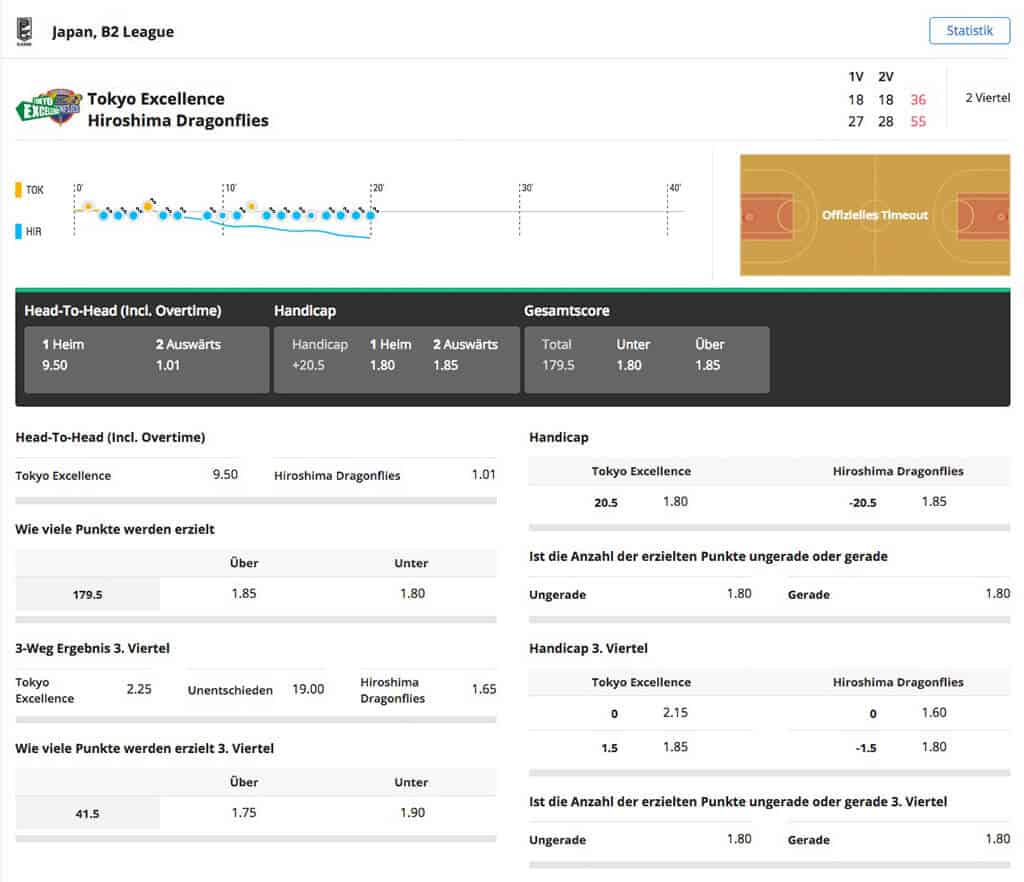
Task: Choose Tokyo Excellence 0 handicap 2.15 3. Viertel
Action: (x=641, y=713)
